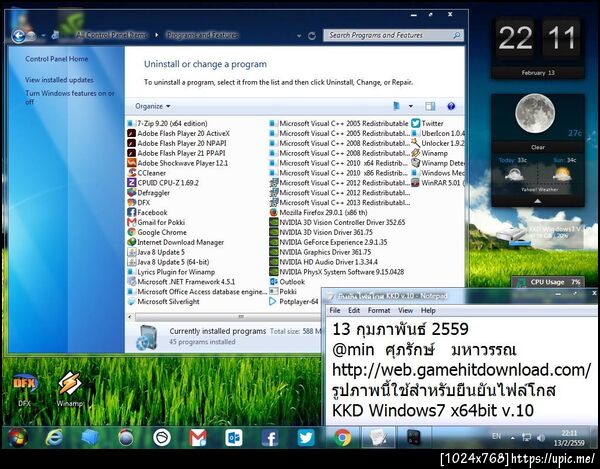The image size is (600, 469).
Task: Select Internet Download Manager entry
Action: [x=176, y=242]
